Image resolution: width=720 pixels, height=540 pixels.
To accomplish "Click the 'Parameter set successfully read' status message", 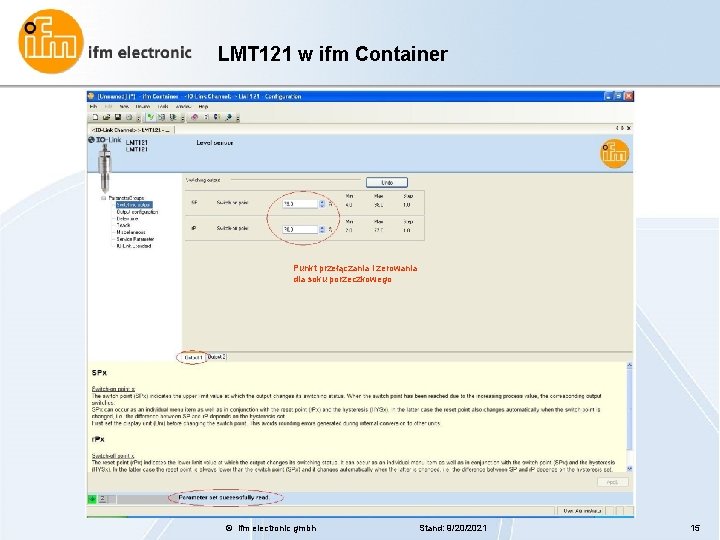I will click(x=224, y=497).
